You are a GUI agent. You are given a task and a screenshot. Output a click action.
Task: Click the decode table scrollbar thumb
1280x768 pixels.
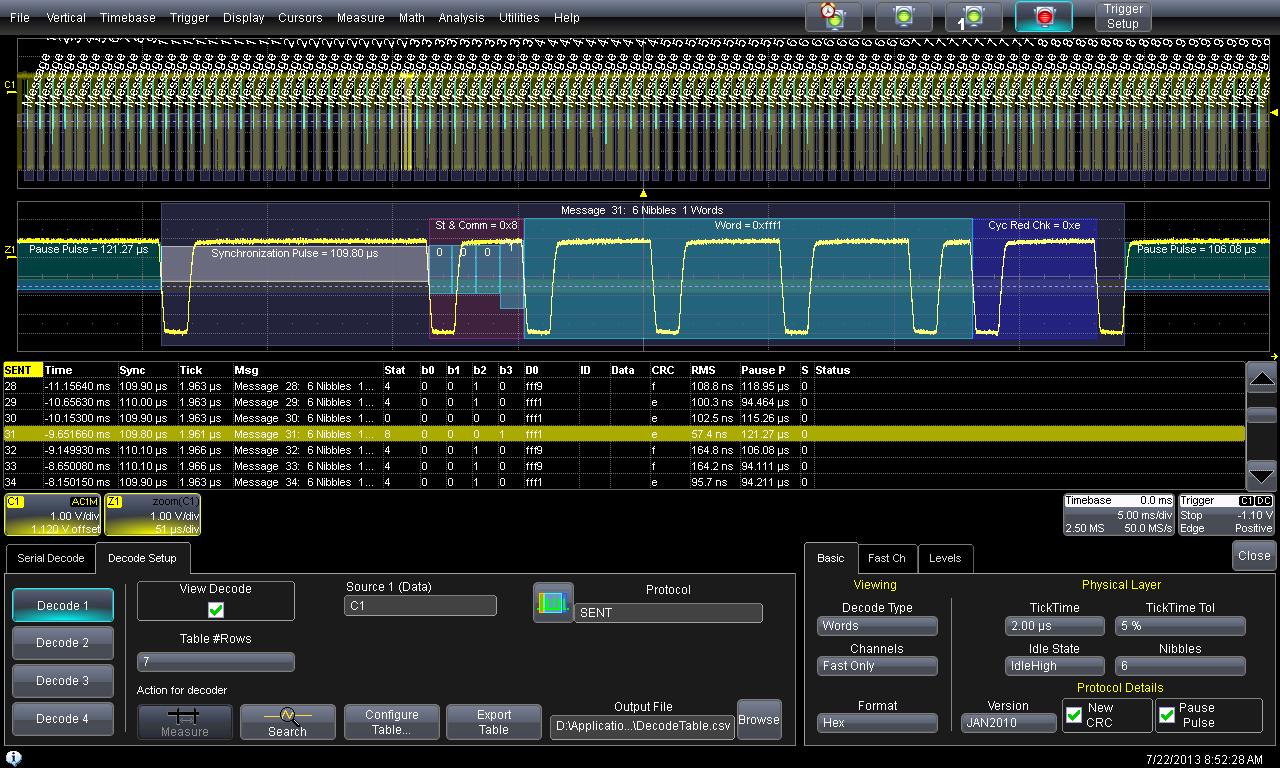click(x=1261, y=415)
